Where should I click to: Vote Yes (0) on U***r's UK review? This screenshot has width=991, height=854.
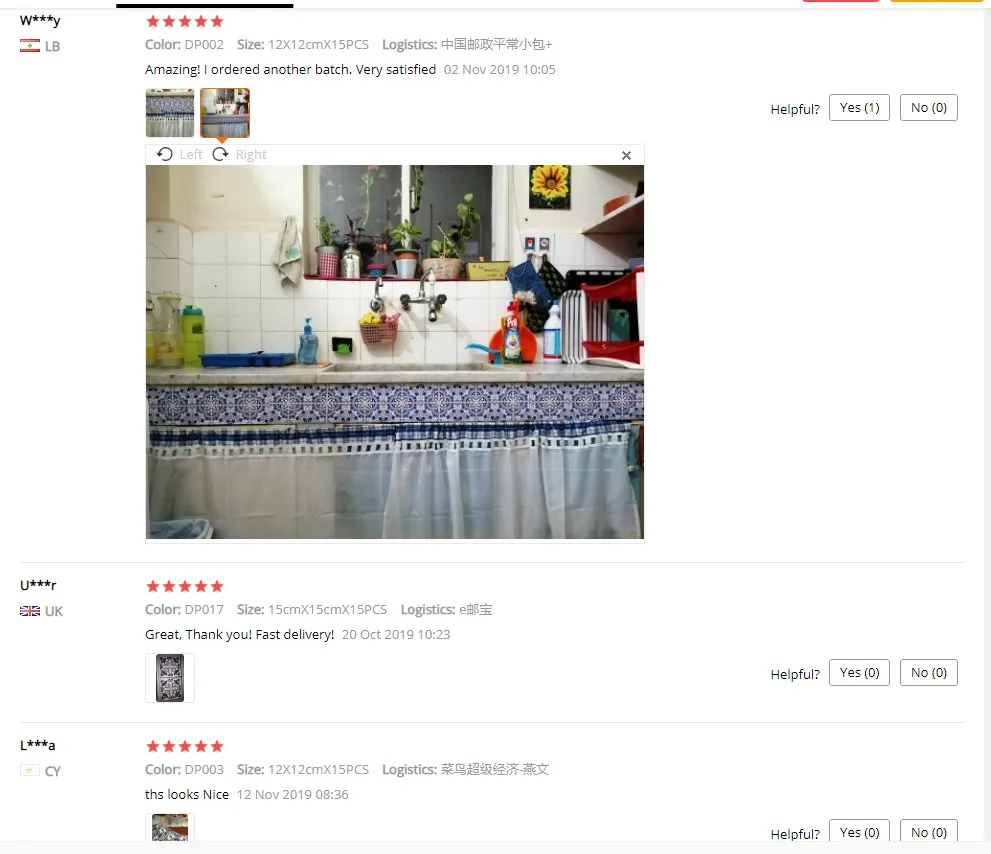pos(859,673)
